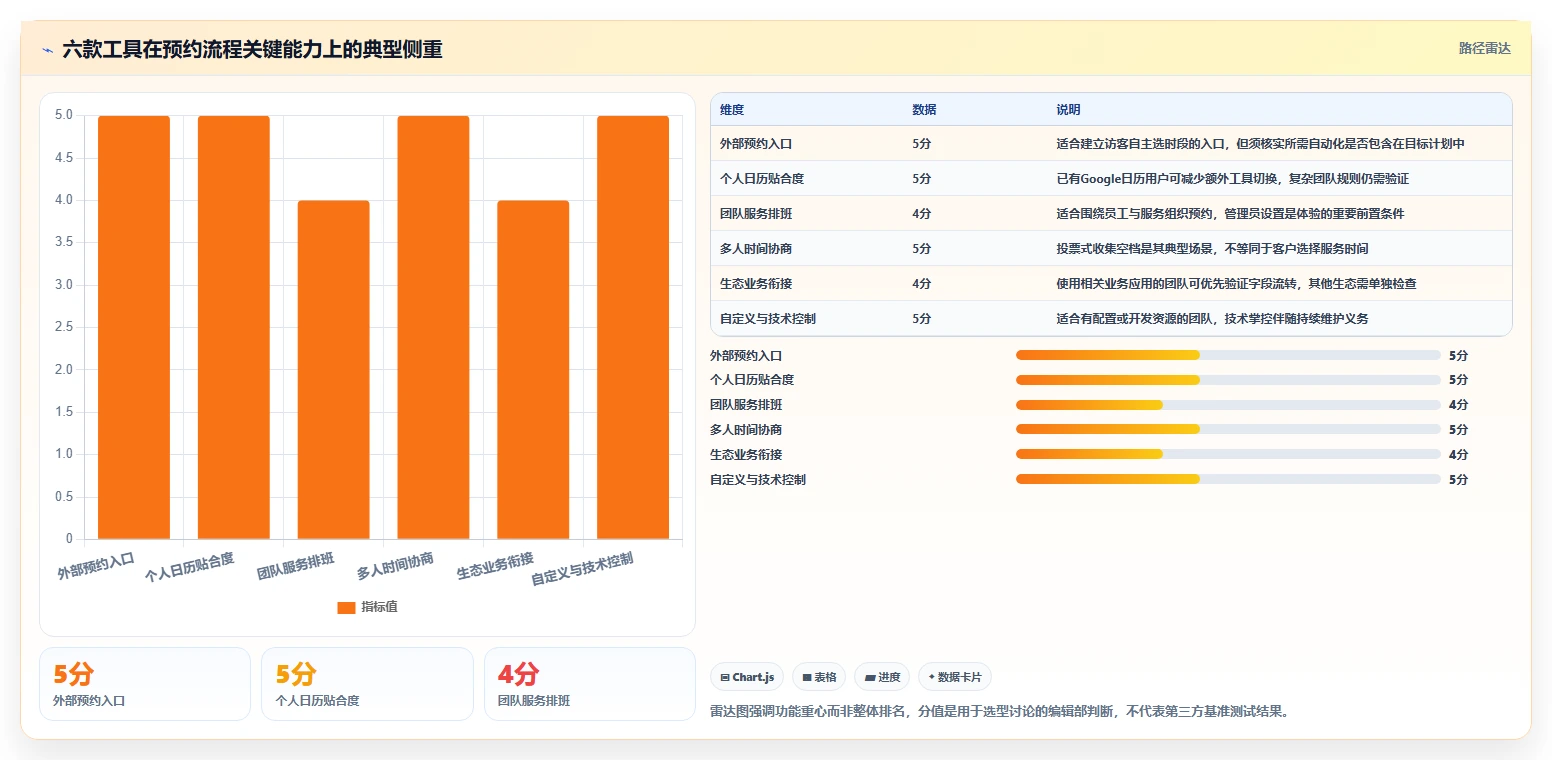Image resolution: width=1552 pixels, height=760 pixels.
Task: Click the 数据卡片 chip
Action: (x=955, y=677)
